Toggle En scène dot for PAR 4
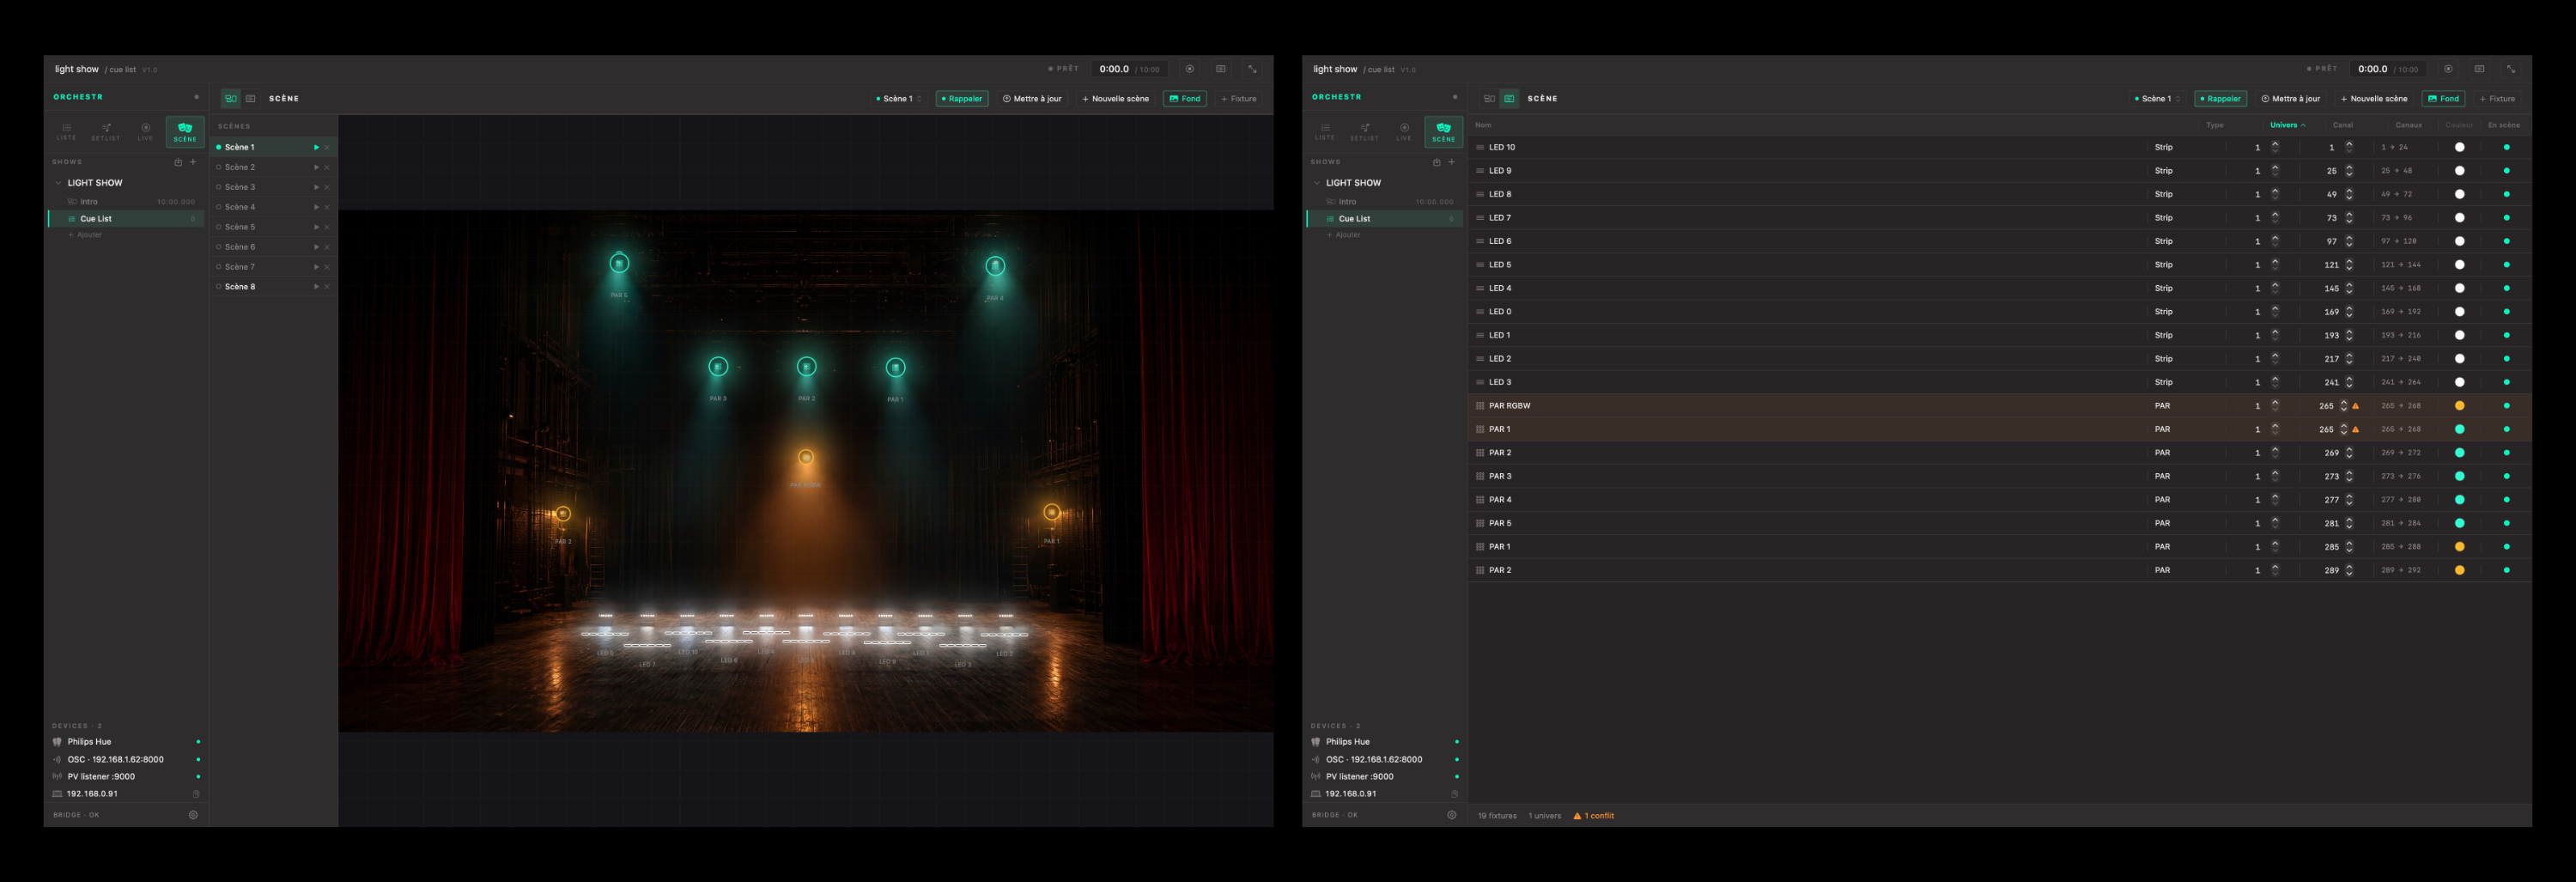Viewport: 2576px width, 882px height. 2506,500
